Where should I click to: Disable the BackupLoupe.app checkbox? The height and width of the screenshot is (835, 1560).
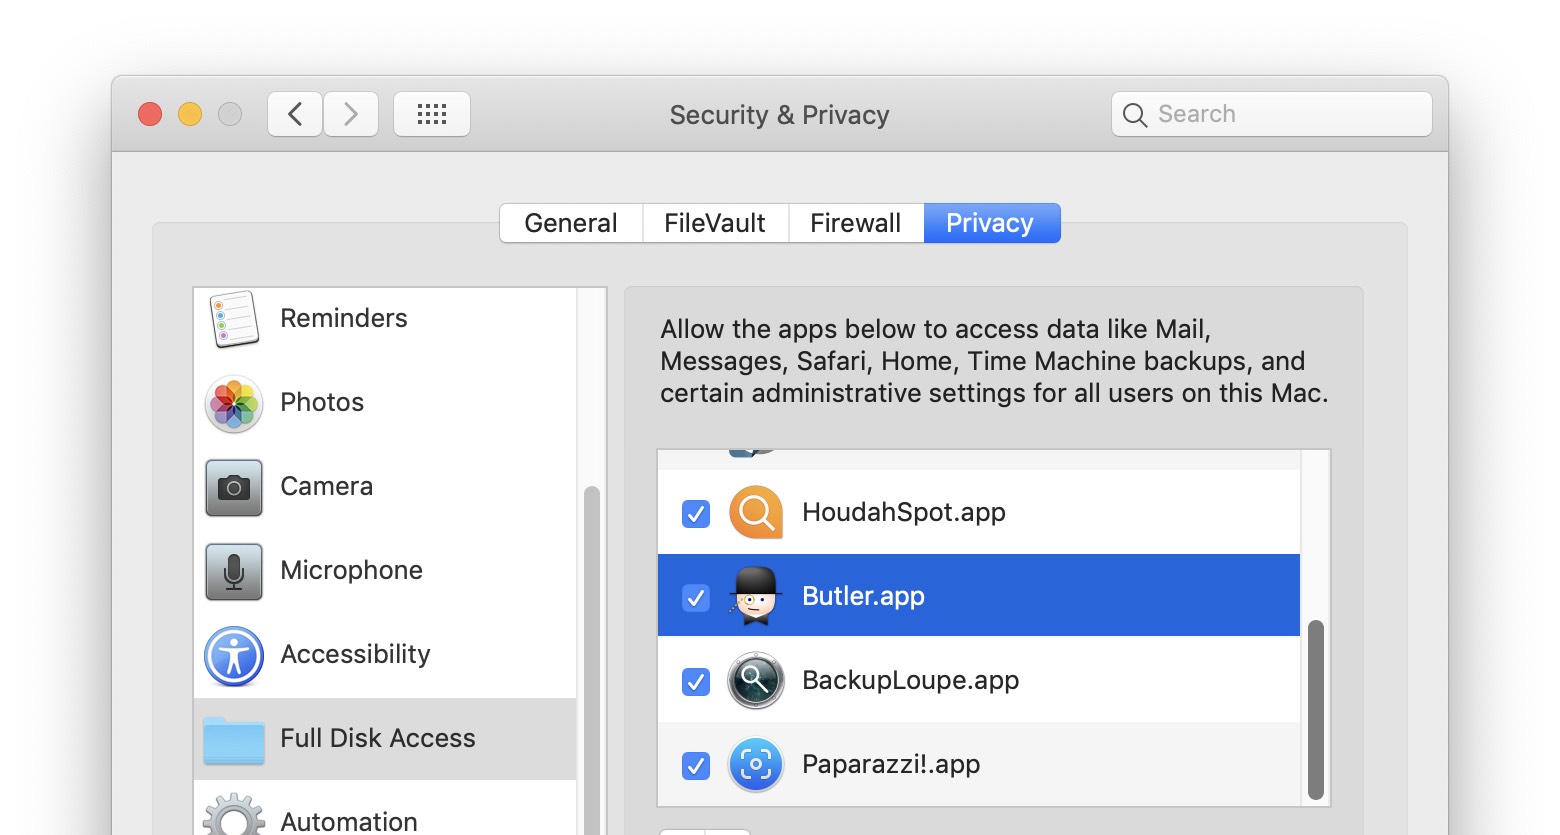[x=696, y=681]
